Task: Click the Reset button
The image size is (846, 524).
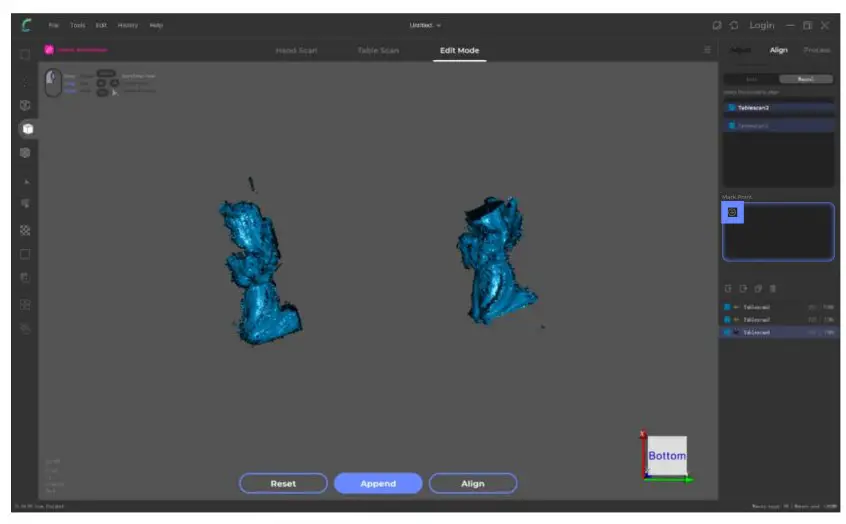Action: (x=283, y=484)
